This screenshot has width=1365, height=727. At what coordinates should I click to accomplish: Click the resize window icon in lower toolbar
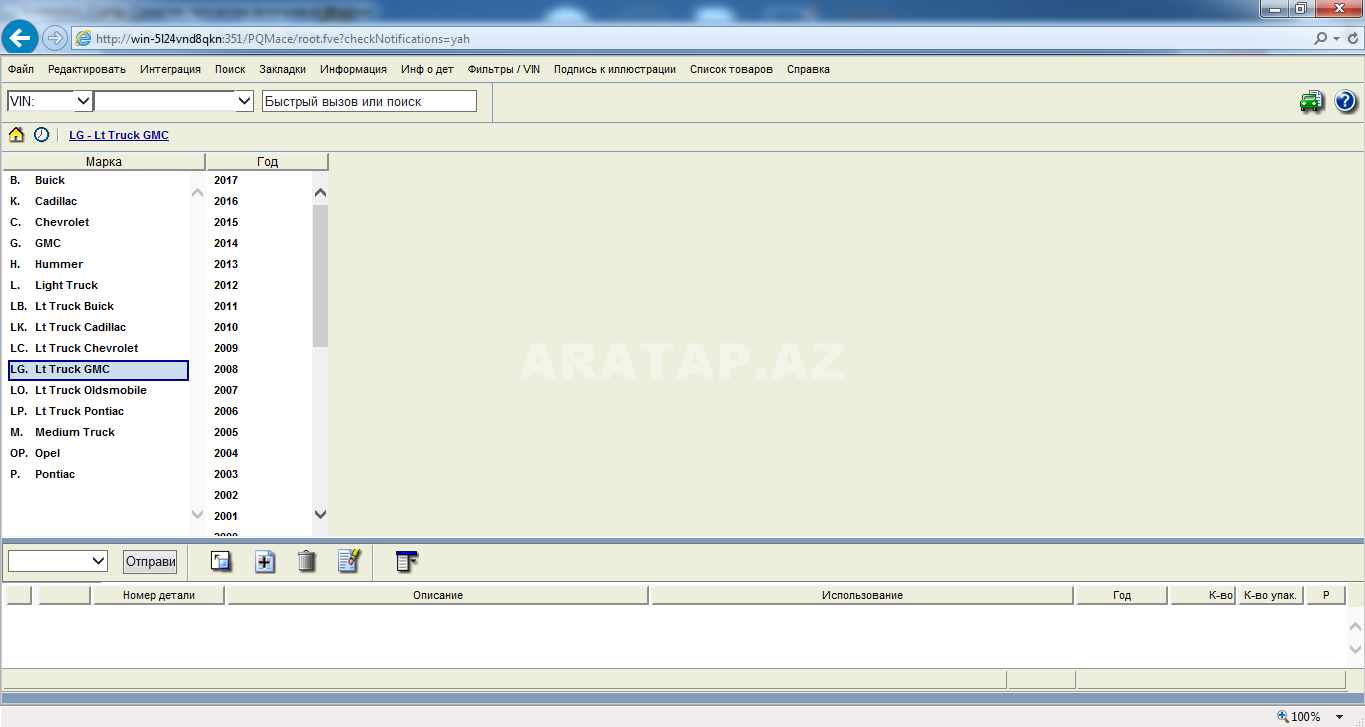tap(221, 561)
